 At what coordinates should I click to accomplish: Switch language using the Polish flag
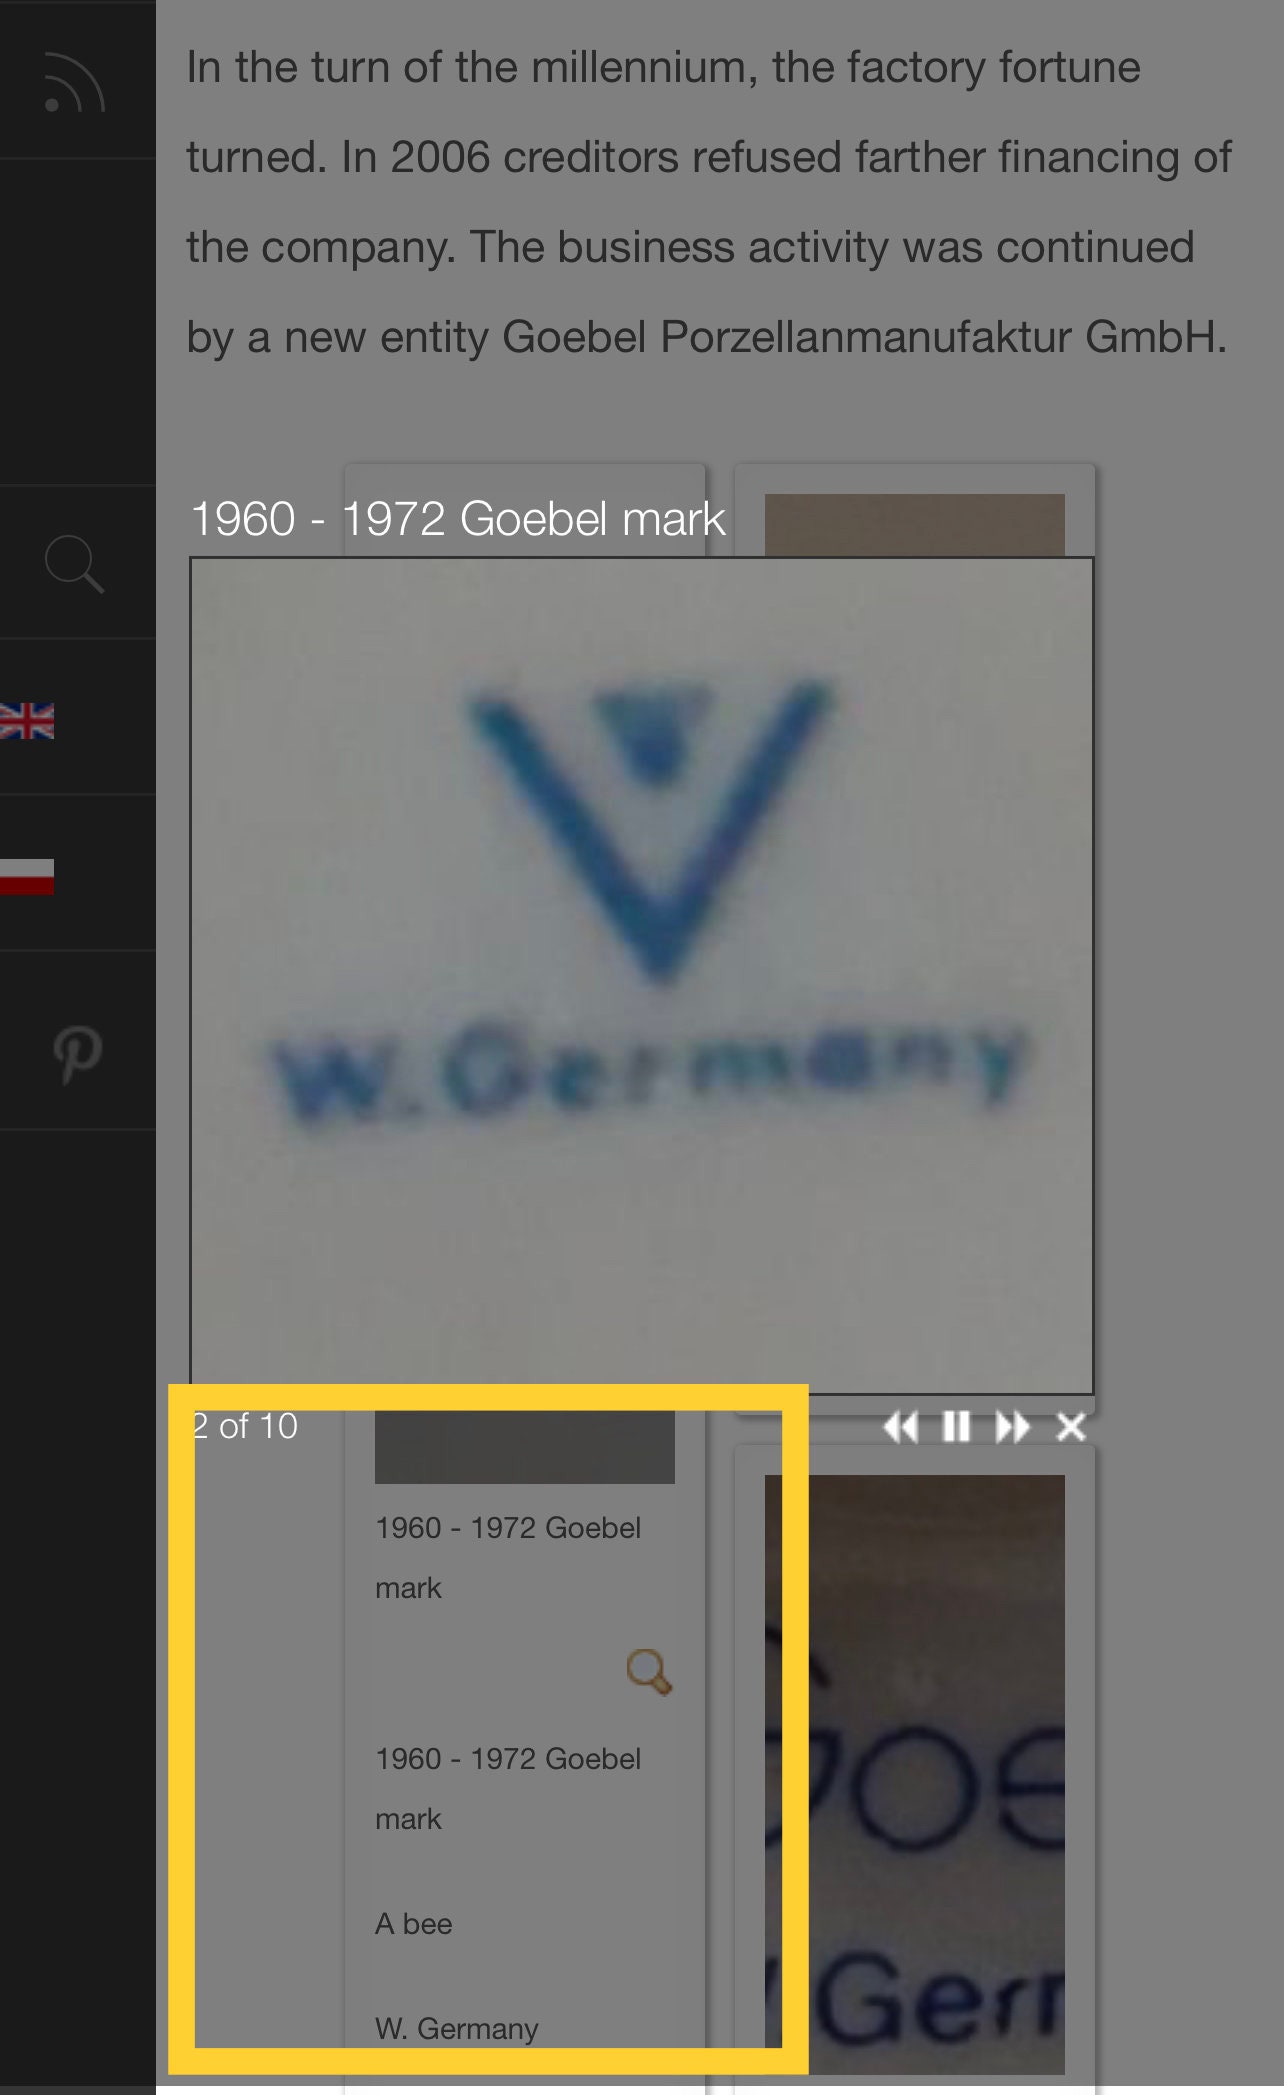pos(27,876)
